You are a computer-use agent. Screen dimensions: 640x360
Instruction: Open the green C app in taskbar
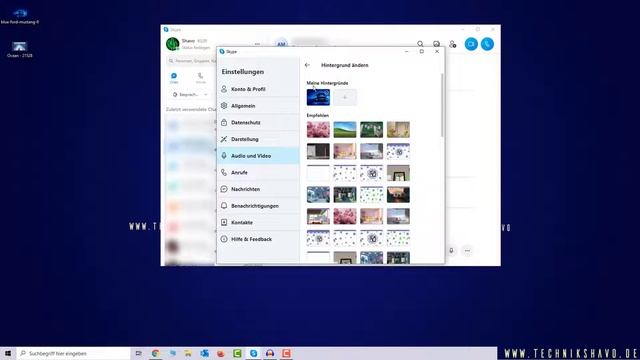(237, 353)
